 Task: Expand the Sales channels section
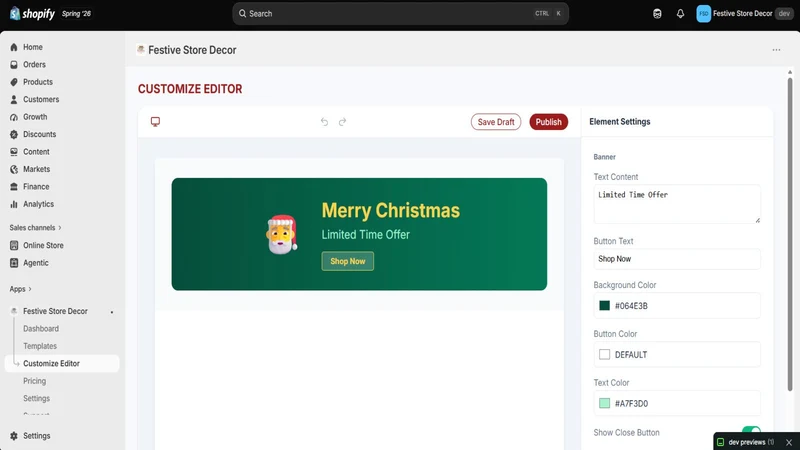[x=35, y=228]
